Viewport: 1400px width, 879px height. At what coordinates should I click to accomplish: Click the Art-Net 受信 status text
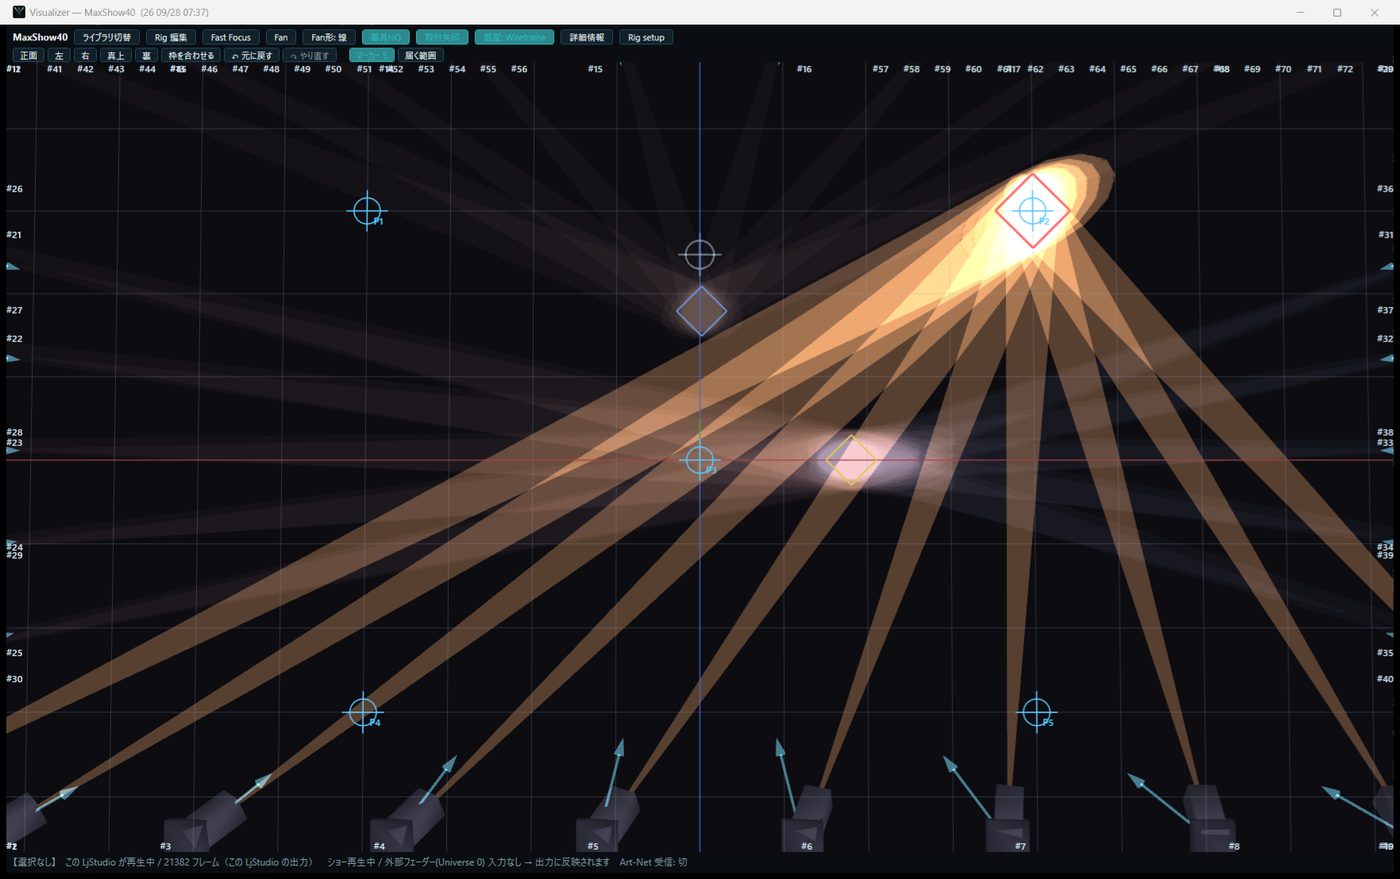coord(653,862)
